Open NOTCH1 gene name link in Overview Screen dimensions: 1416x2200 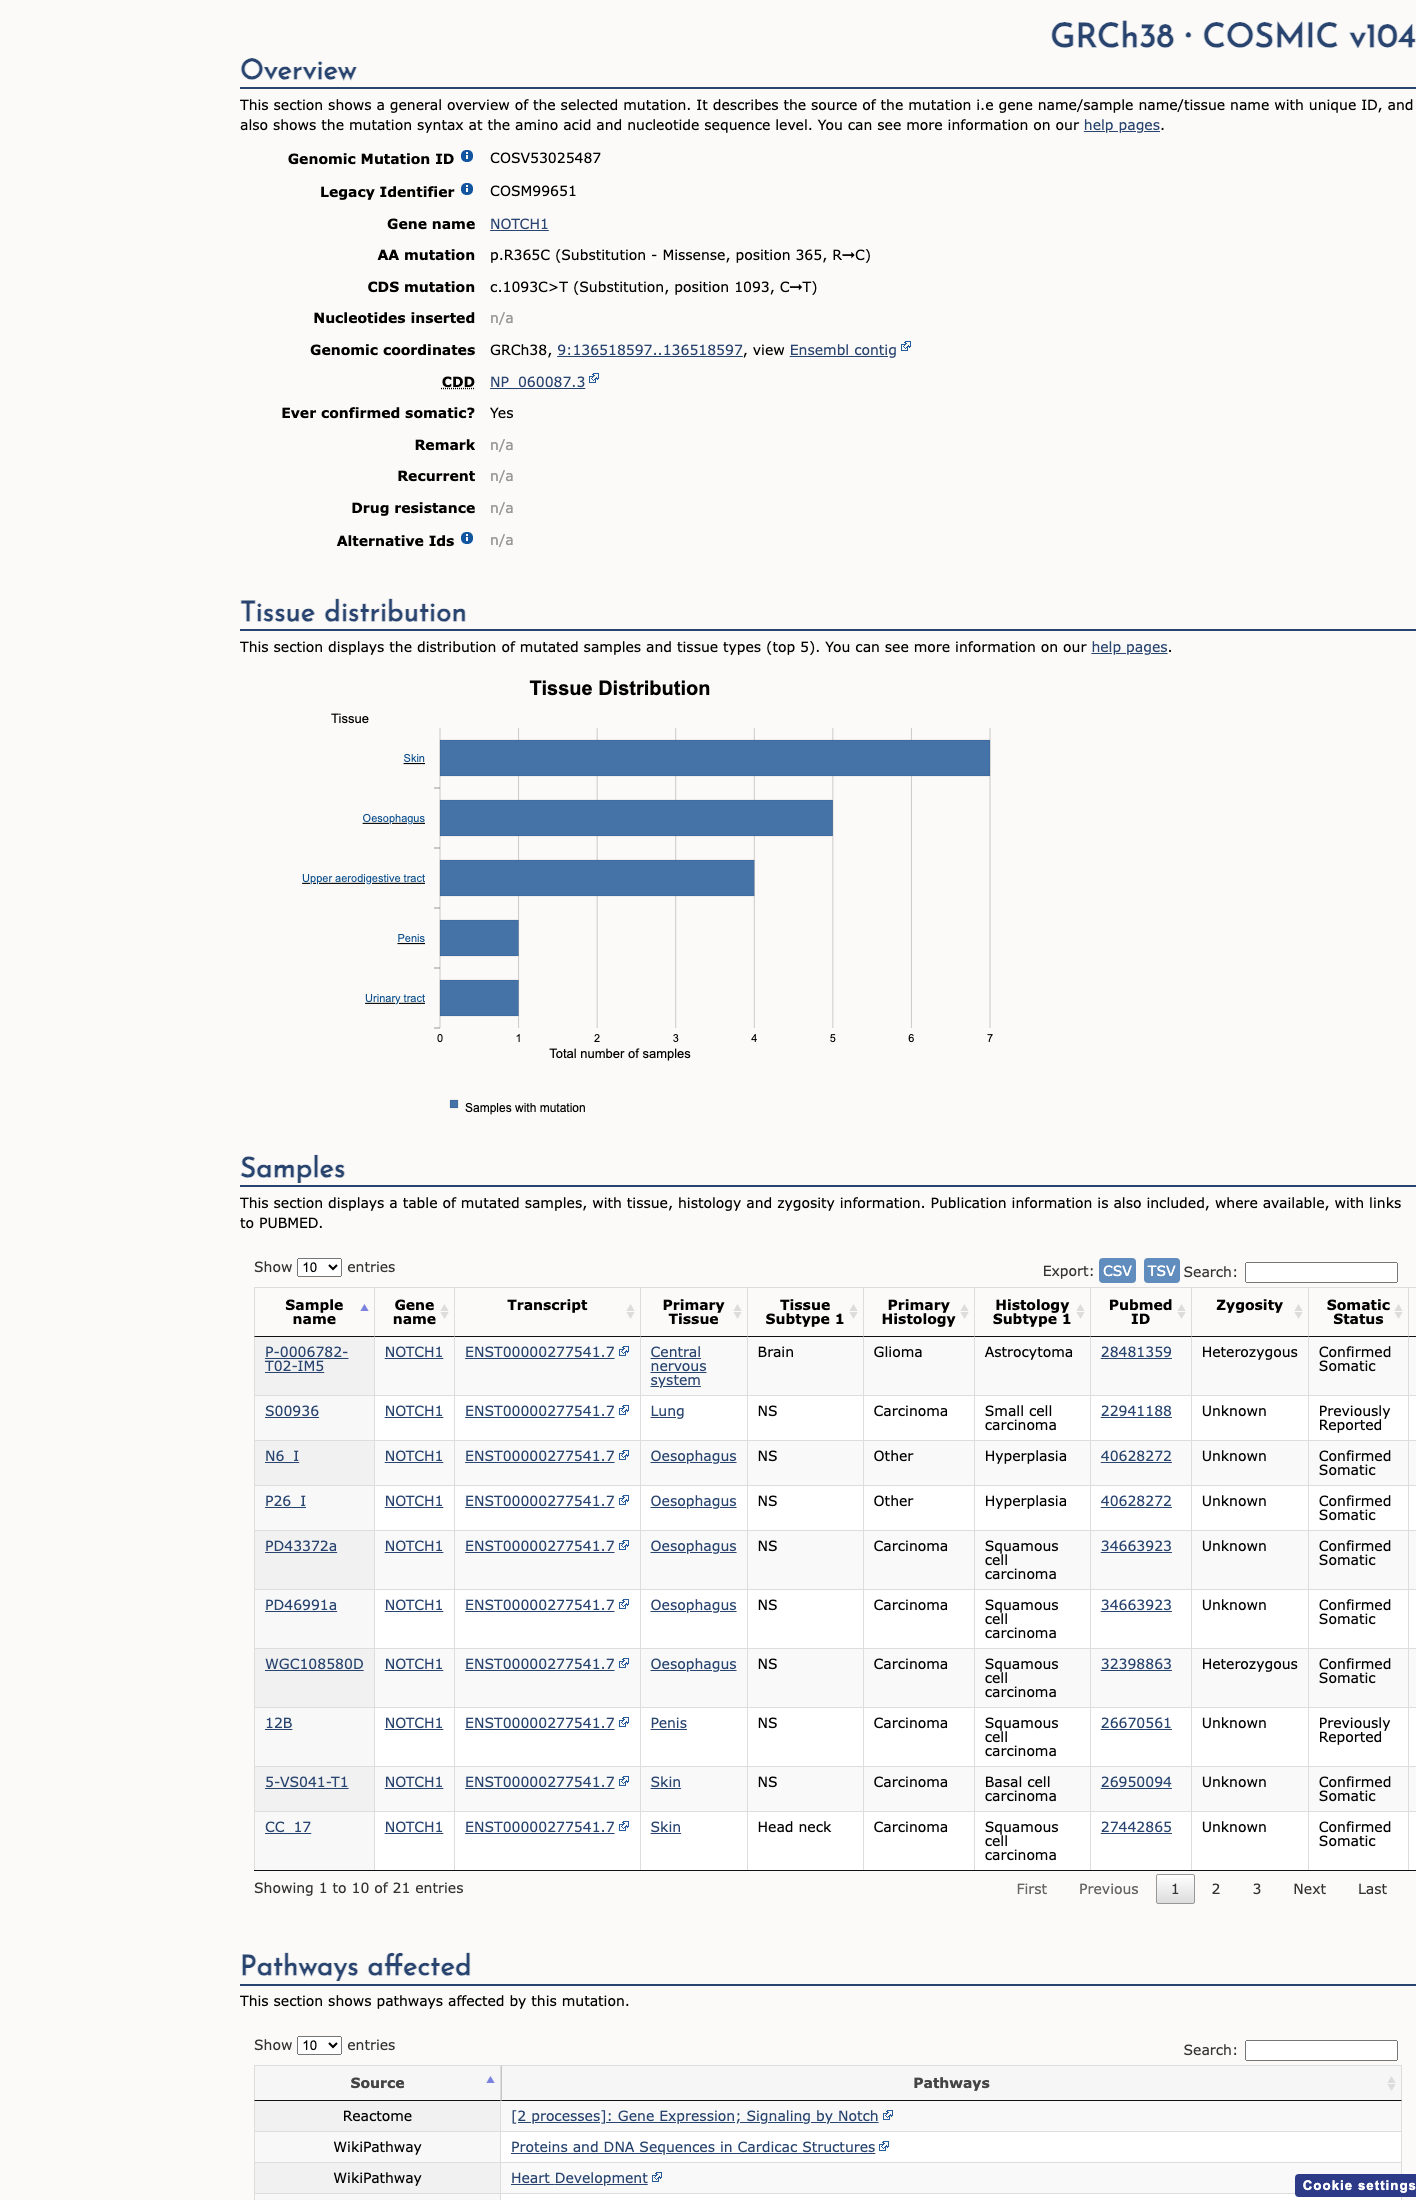[519, 224]
